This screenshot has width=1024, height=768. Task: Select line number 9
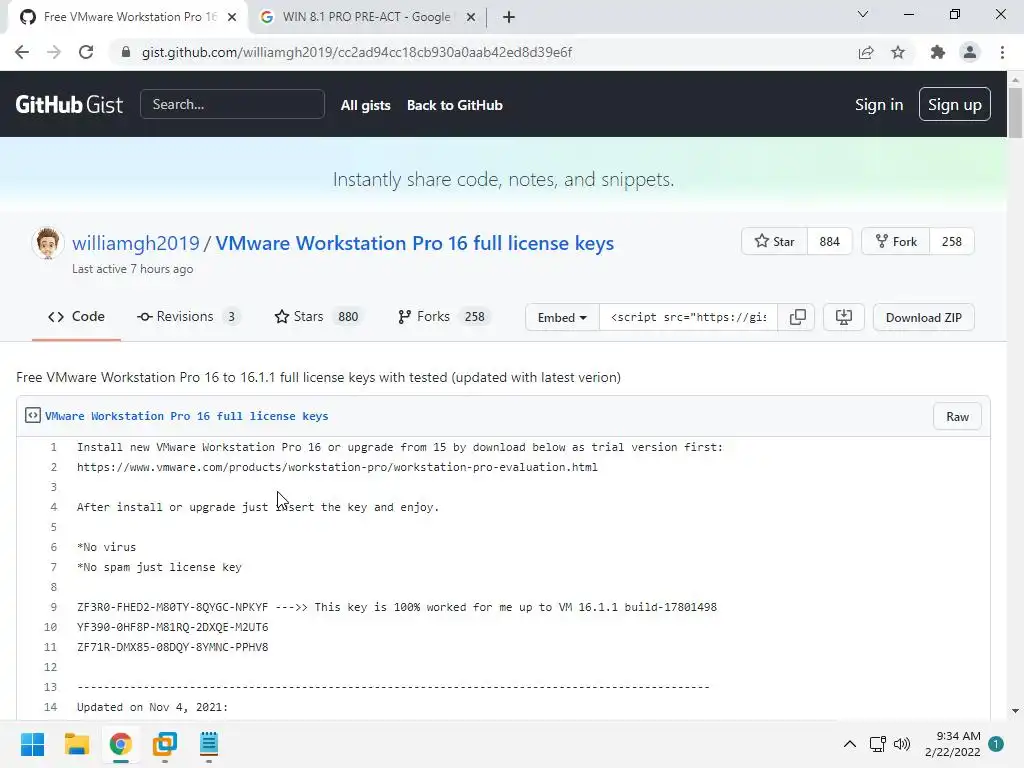[x=54, y=607]
